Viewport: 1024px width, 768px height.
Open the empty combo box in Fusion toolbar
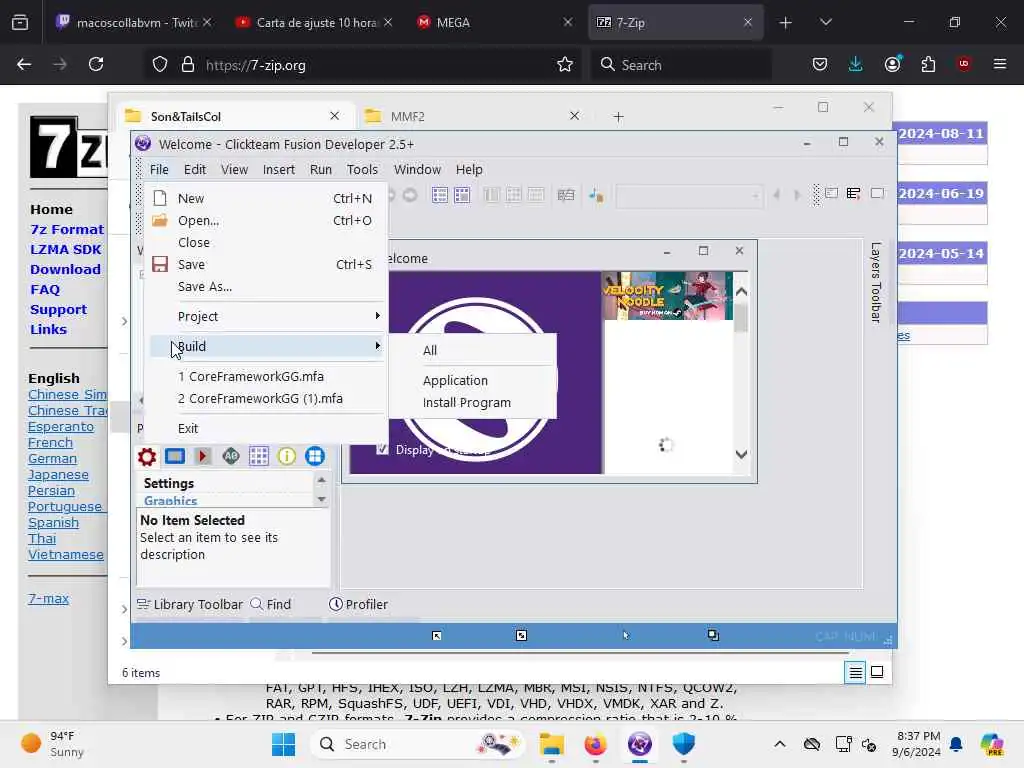pos(690,195)
